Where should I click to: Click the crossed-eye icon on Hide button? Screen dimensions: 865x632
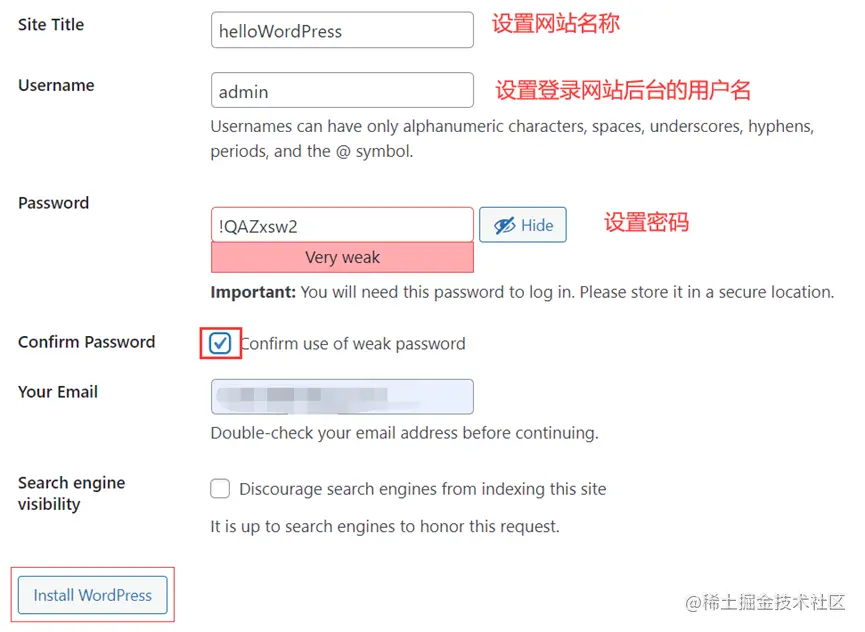[x=504, y=225]
